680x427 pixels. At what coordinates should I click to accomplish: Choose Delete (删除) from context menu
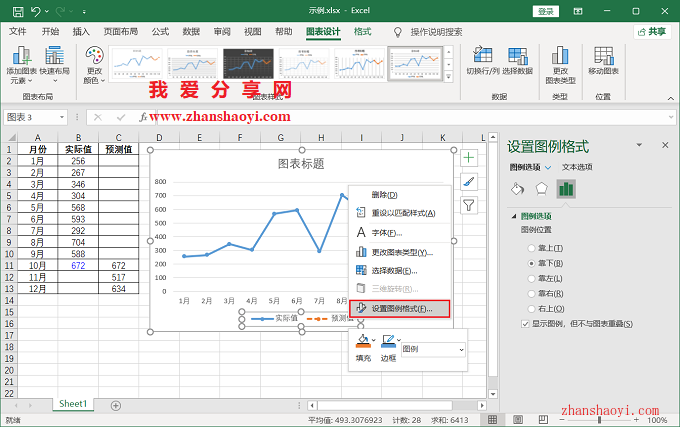[400, 195]
